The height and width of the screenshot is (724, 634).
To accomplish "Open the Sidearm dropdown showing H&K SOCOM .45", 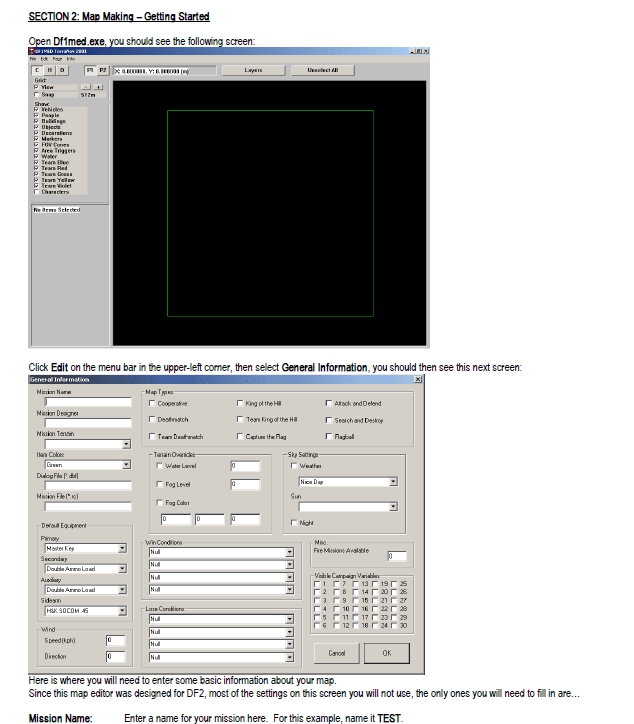I will click(122, 611).
